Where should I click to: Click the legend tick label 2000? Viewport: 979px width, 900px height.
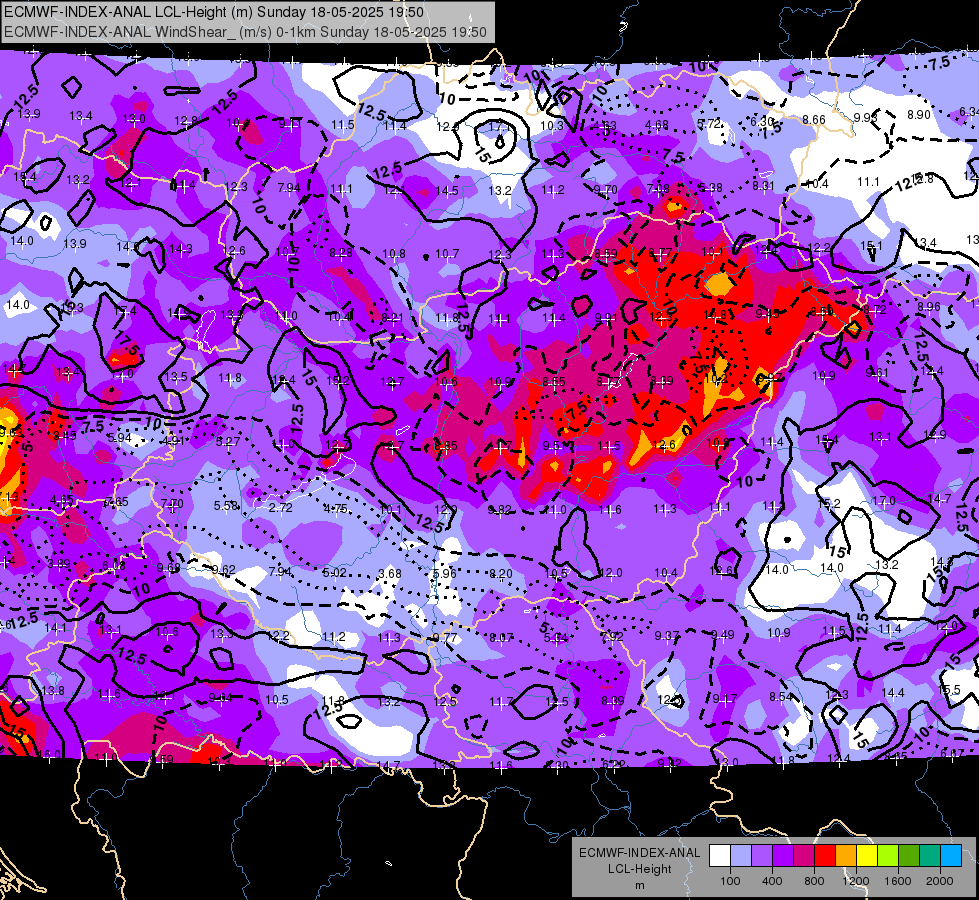(940, 881)
